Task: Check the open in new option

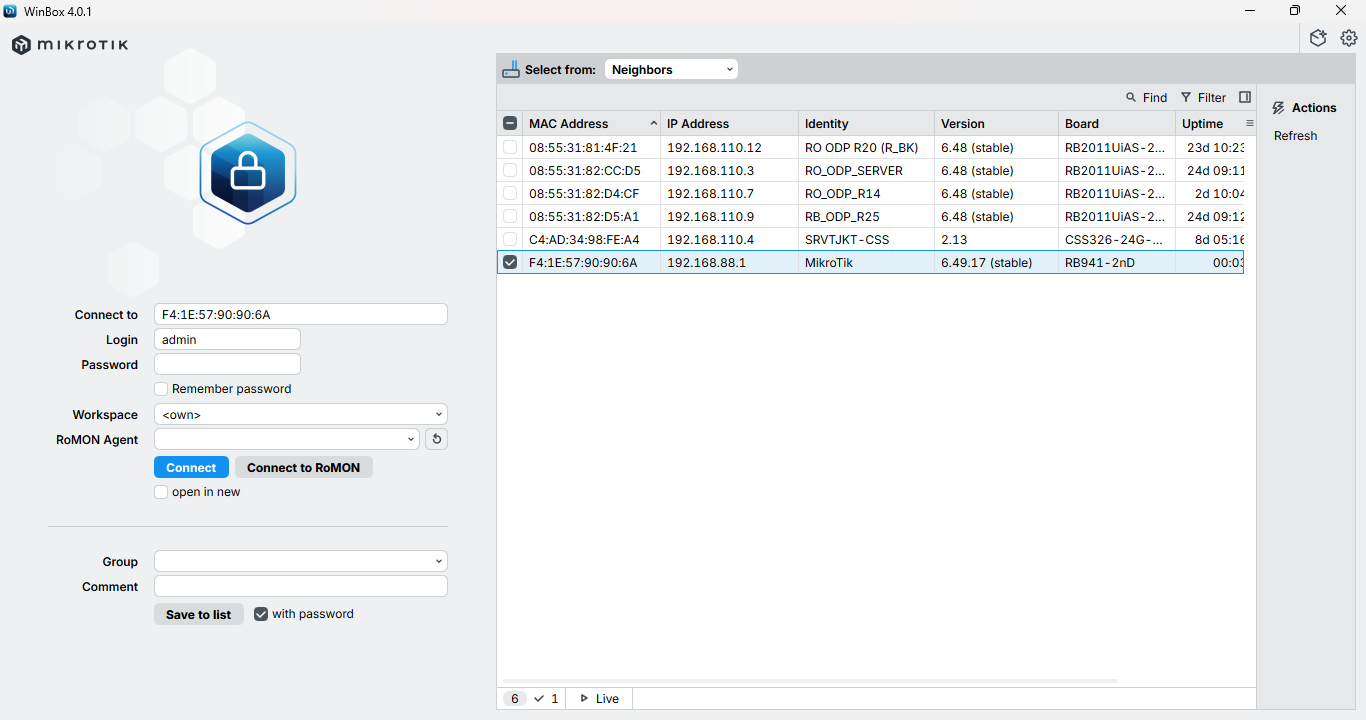Action: click(161, 492)
